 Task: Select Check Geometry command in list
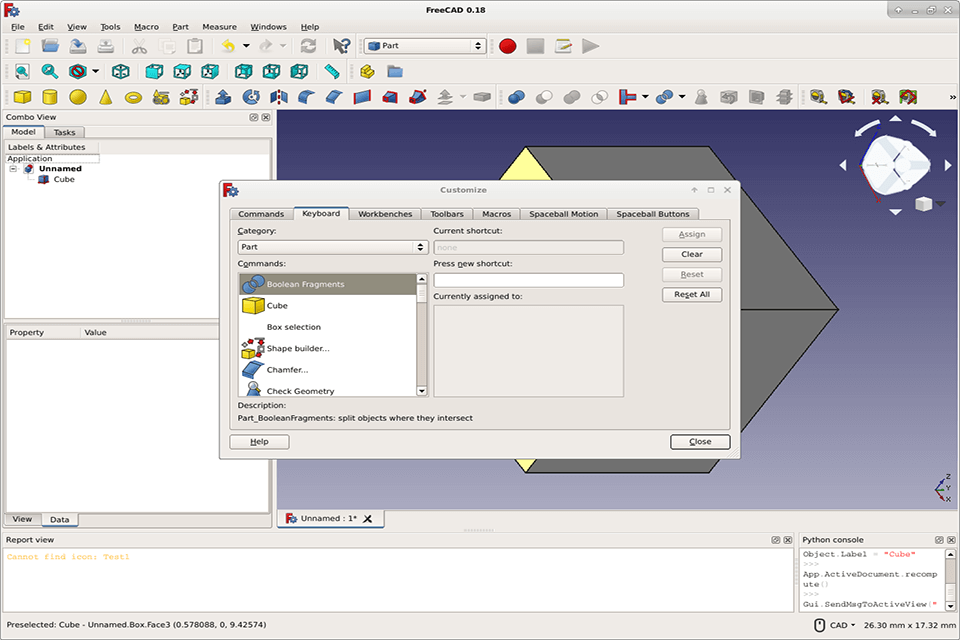(328, 390)
